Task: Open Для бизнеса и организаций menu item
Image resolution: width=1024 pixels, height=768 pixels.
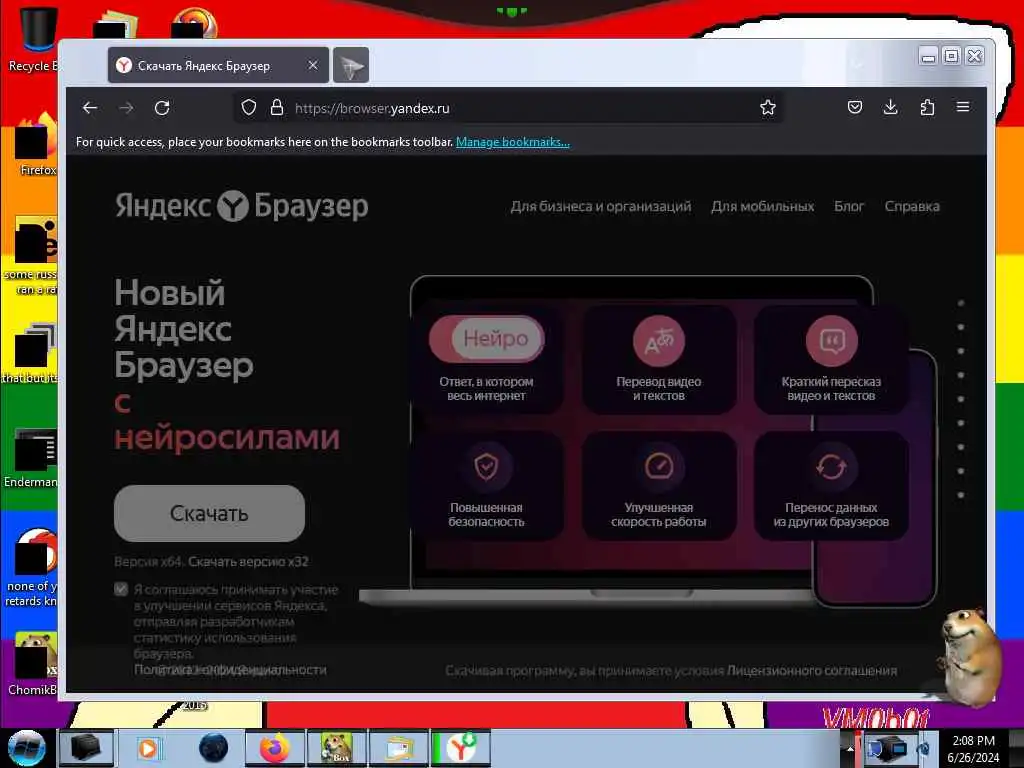Action: pos(601,206)
